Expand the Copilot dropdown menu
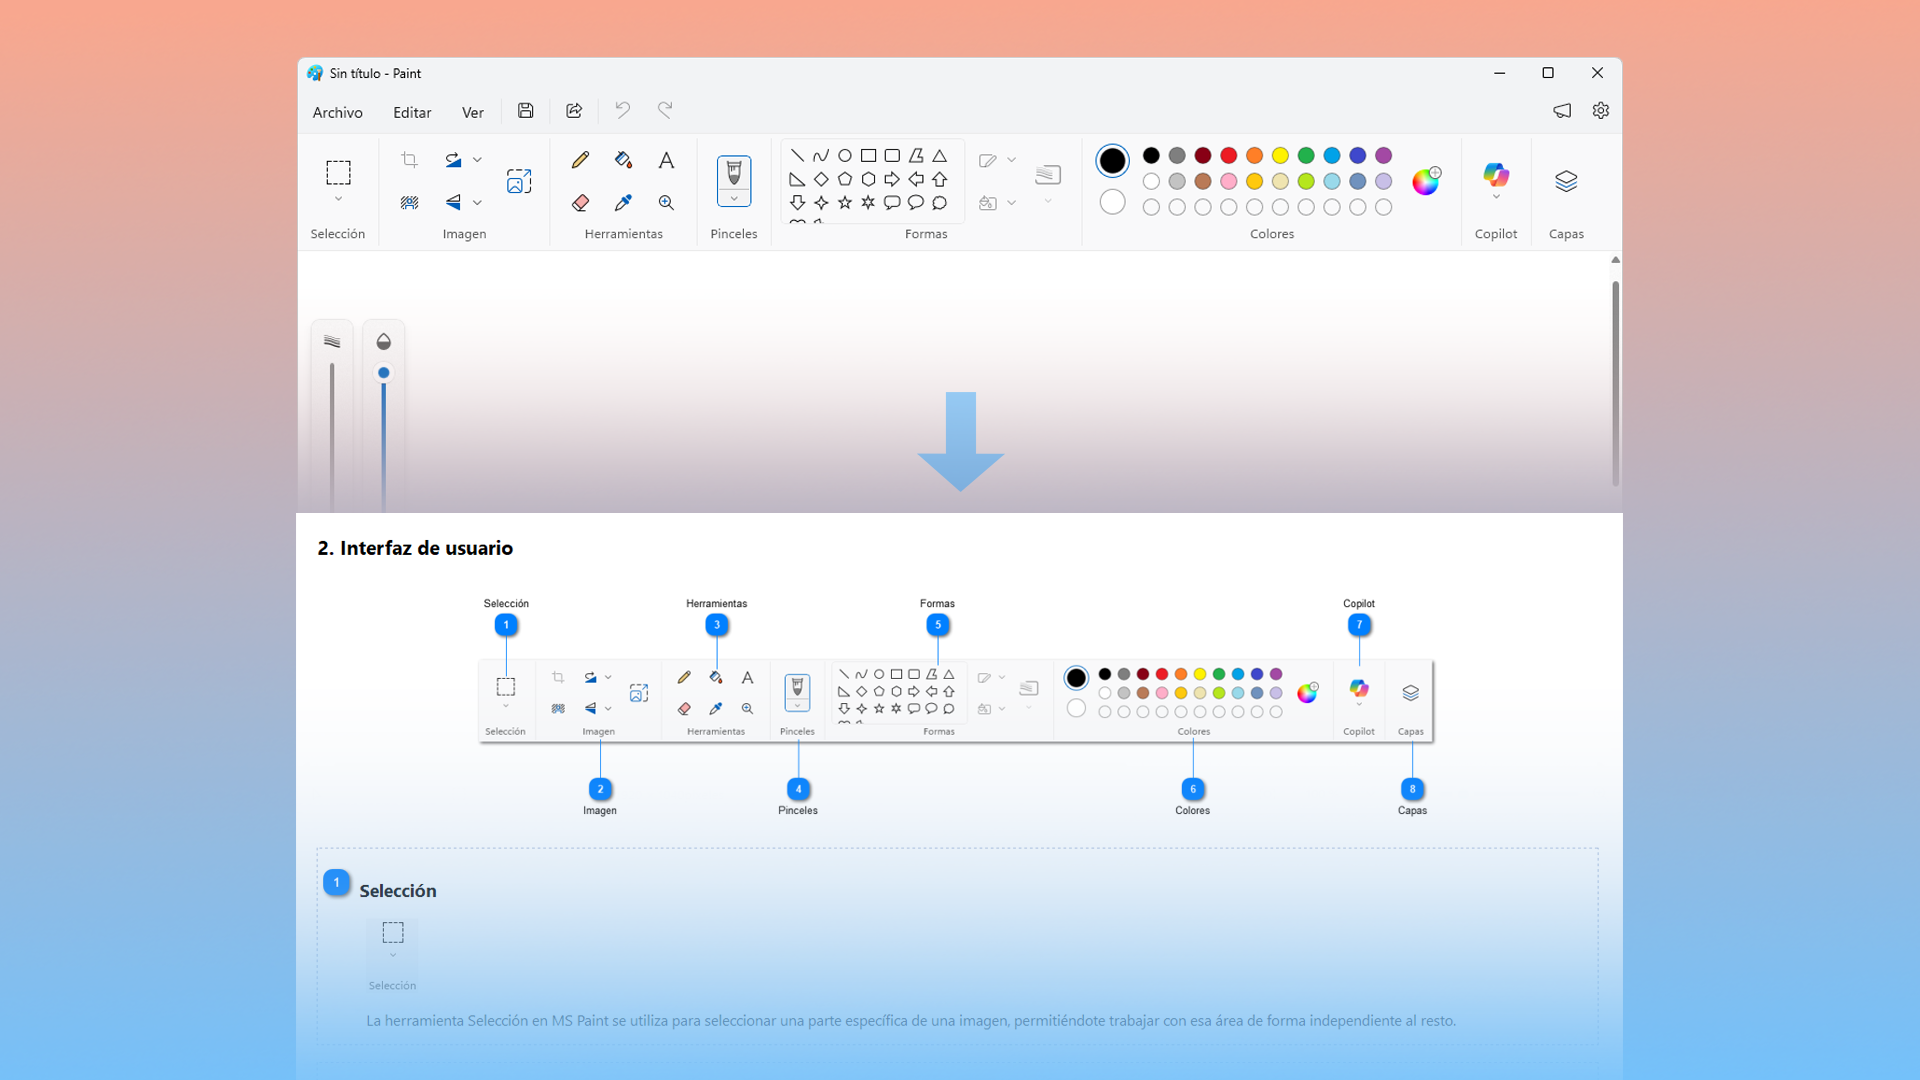The height and width of the screenshot is (1080, 1920). pyautogui.click(x=1496, y=197)
